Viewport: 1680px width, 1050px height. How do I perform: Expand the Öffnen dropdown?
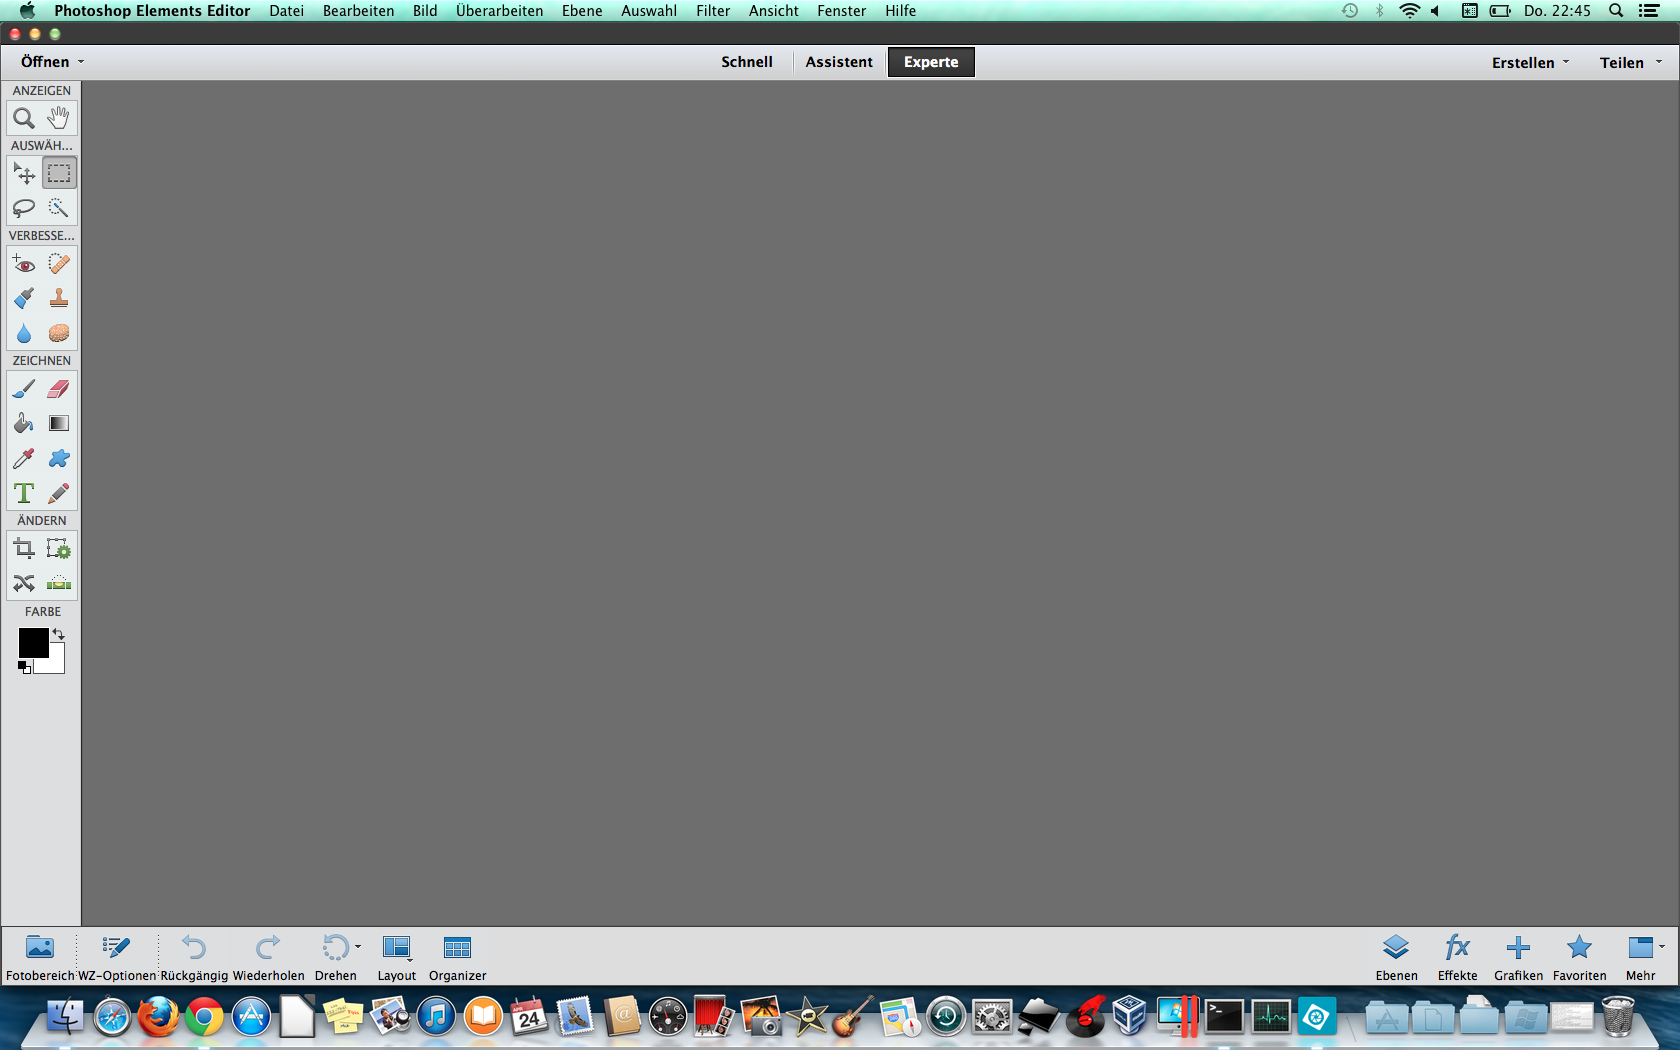52,62
